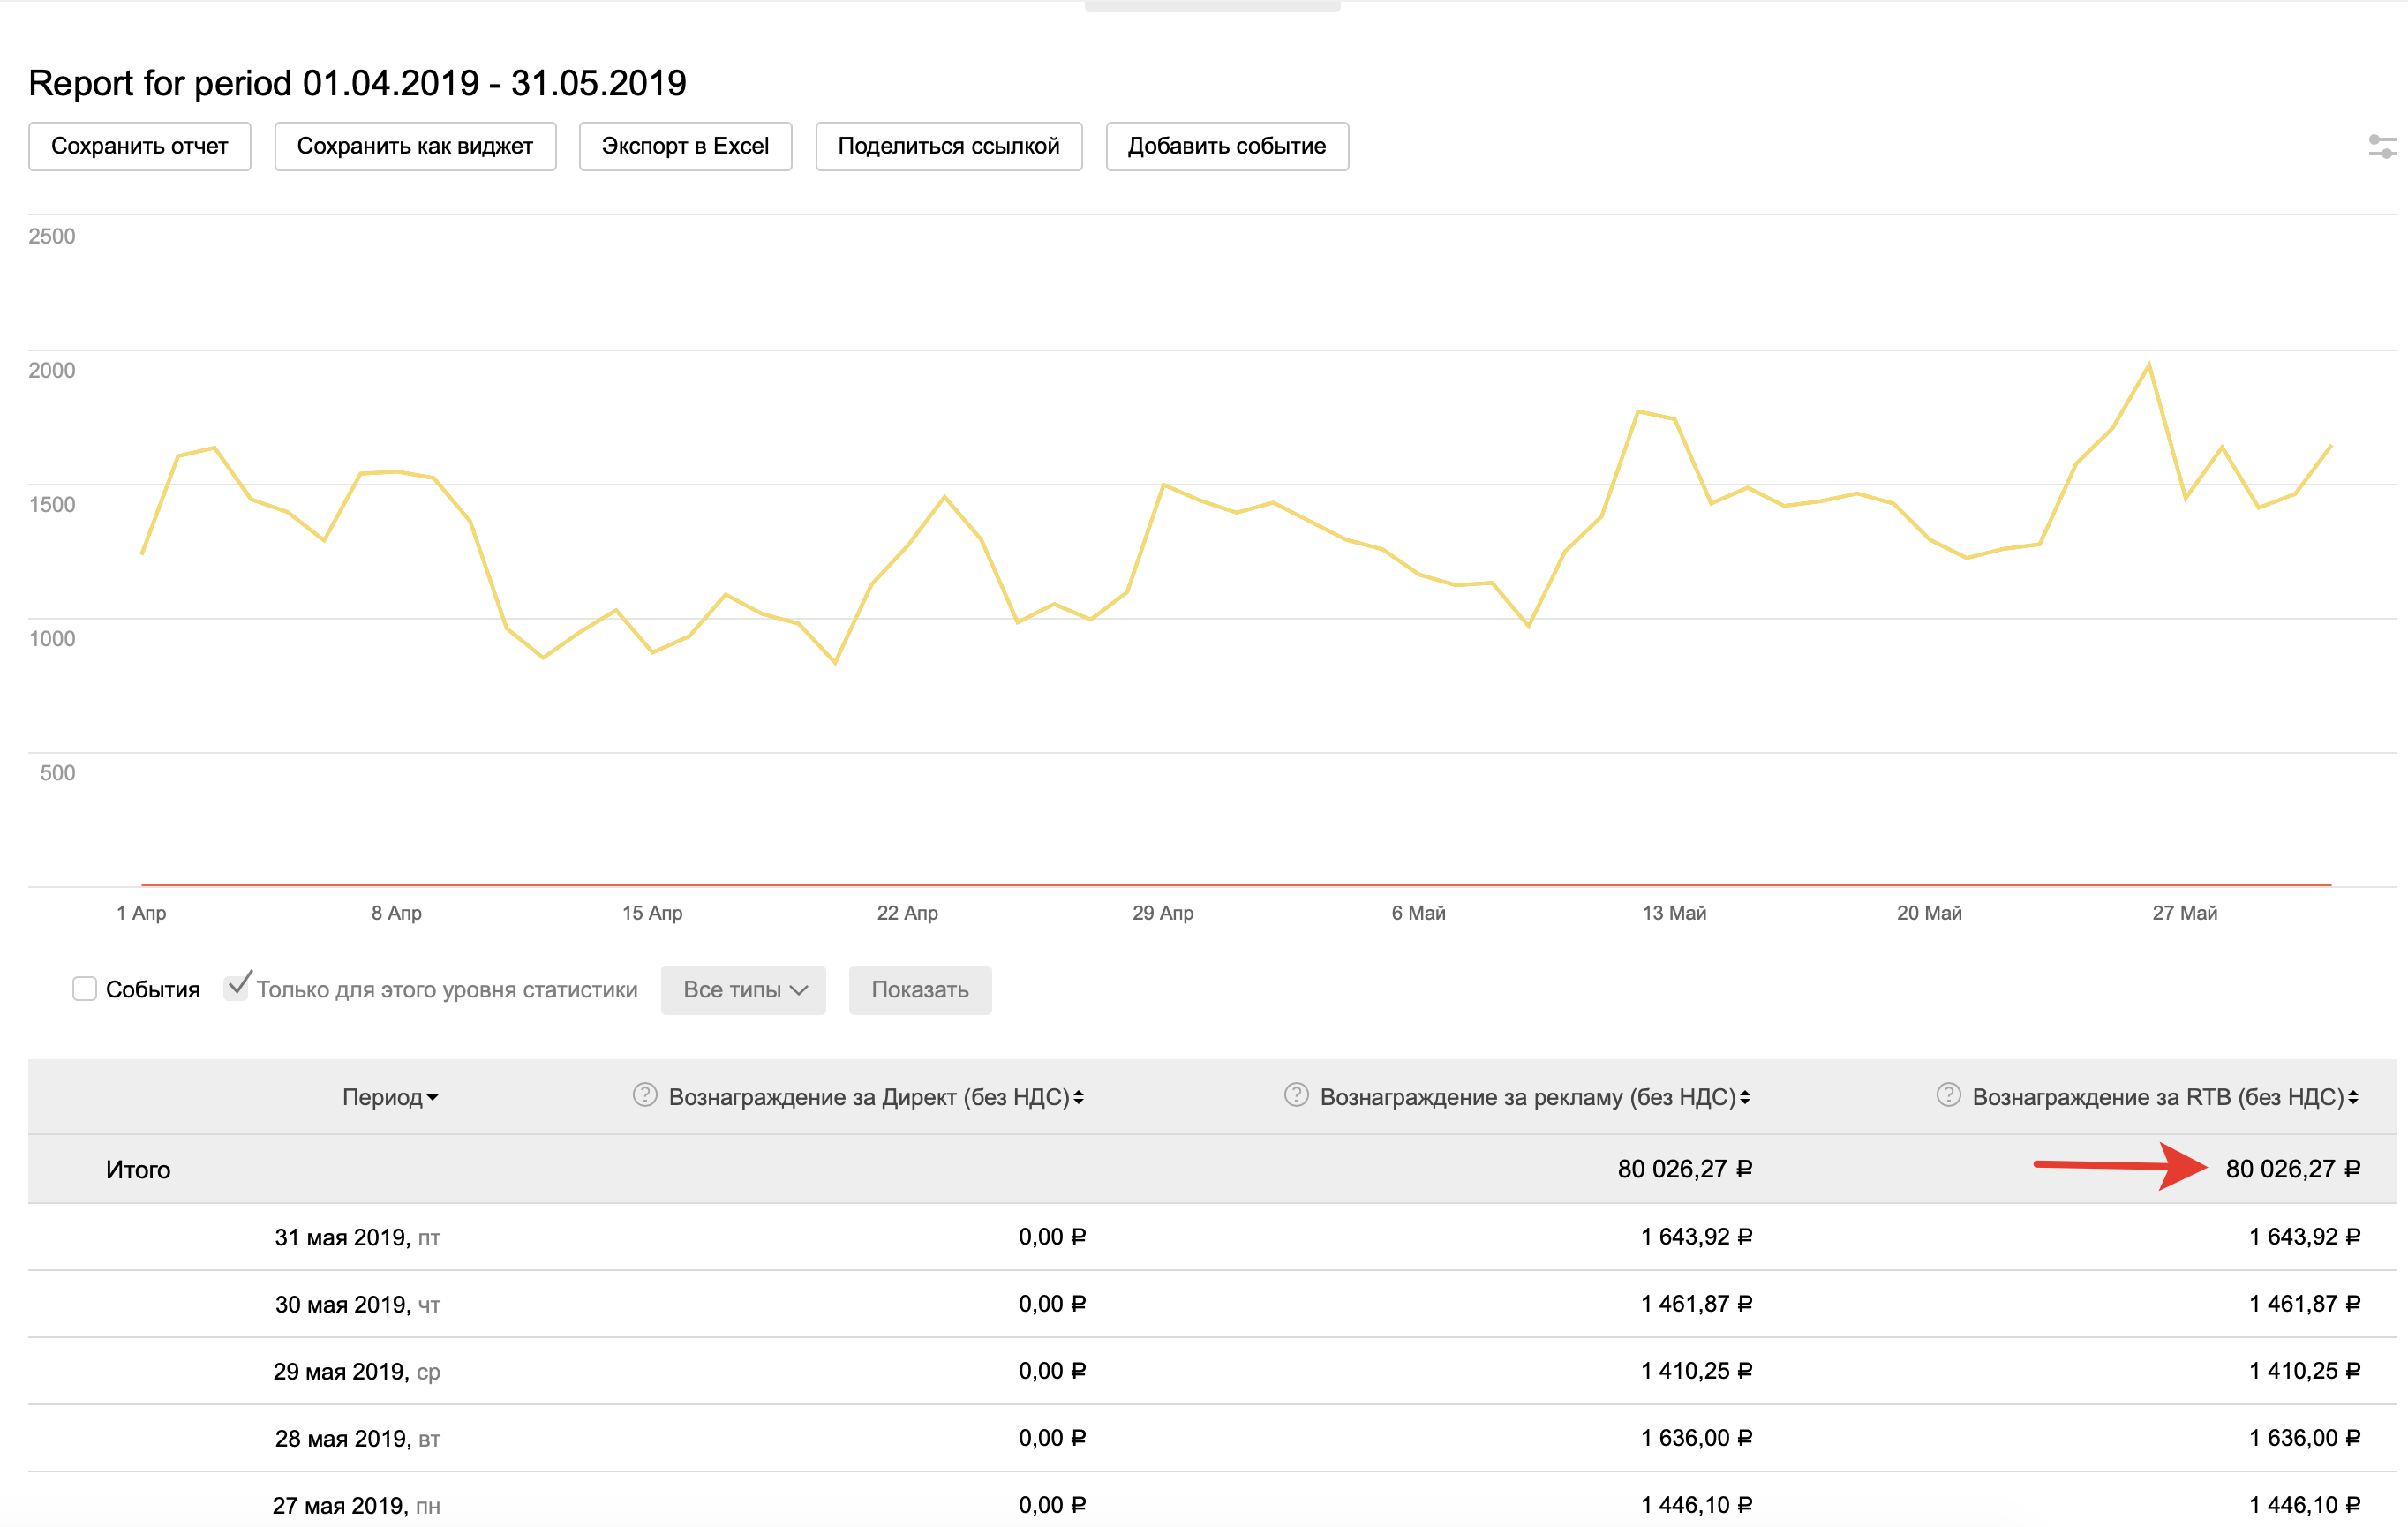Viewport: 2408px width, 1527px height.
Task: Toggle the События checkbox
Action: 85,989
